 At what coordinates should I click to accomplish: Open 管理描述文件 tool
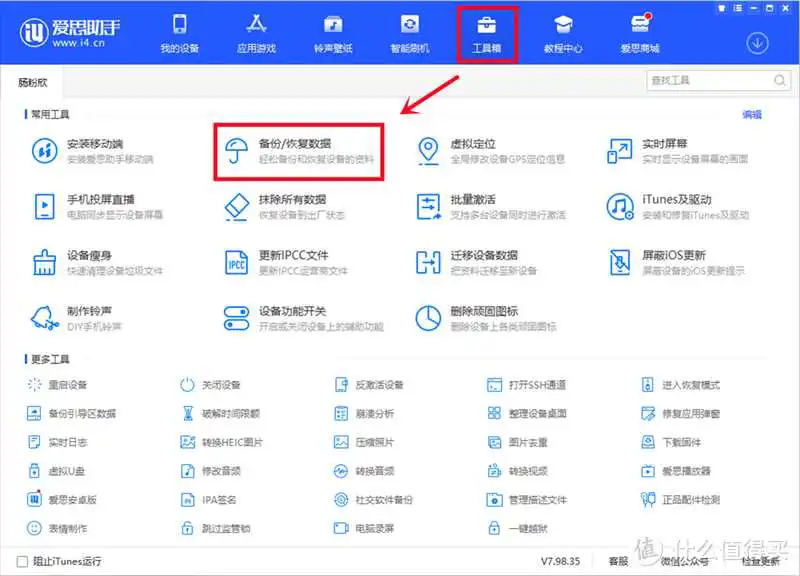coord(527,499)
